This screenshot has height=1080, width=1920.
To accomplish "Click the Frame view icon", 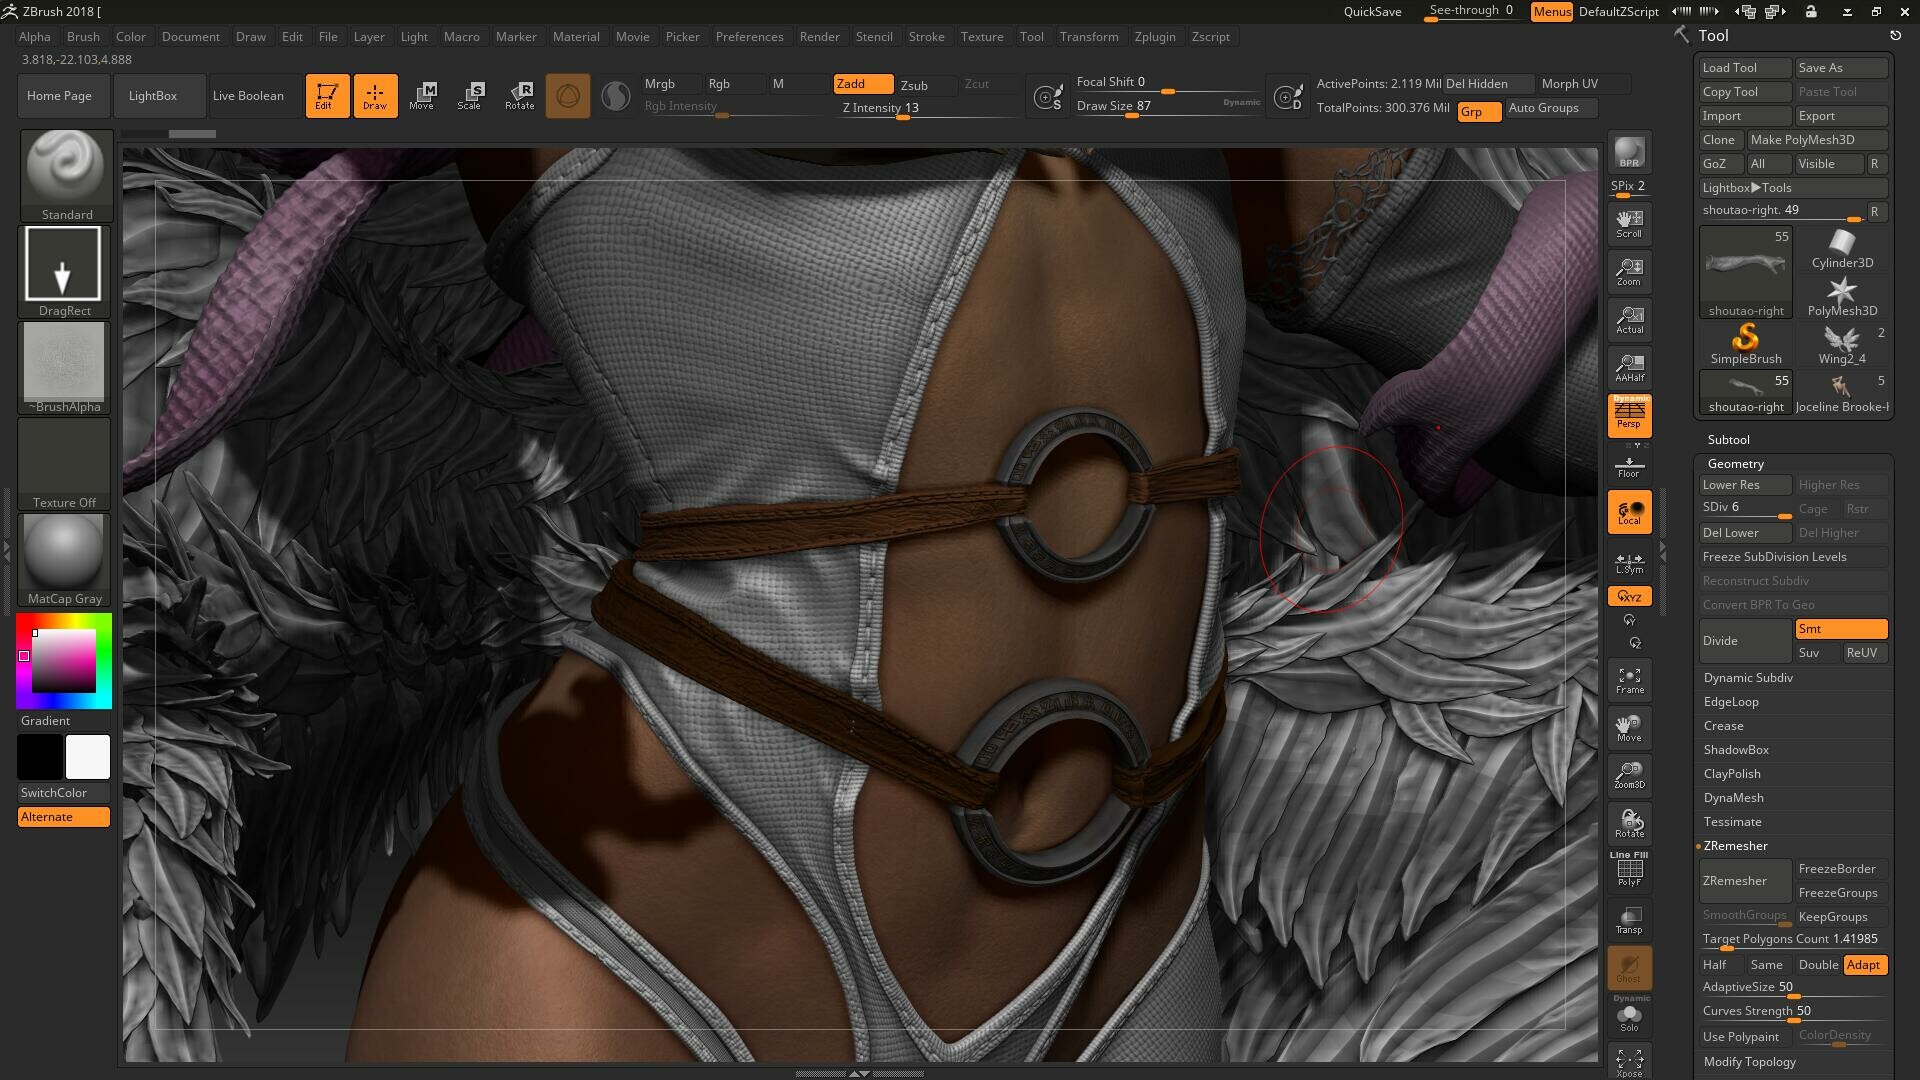I will point(1629,681).
